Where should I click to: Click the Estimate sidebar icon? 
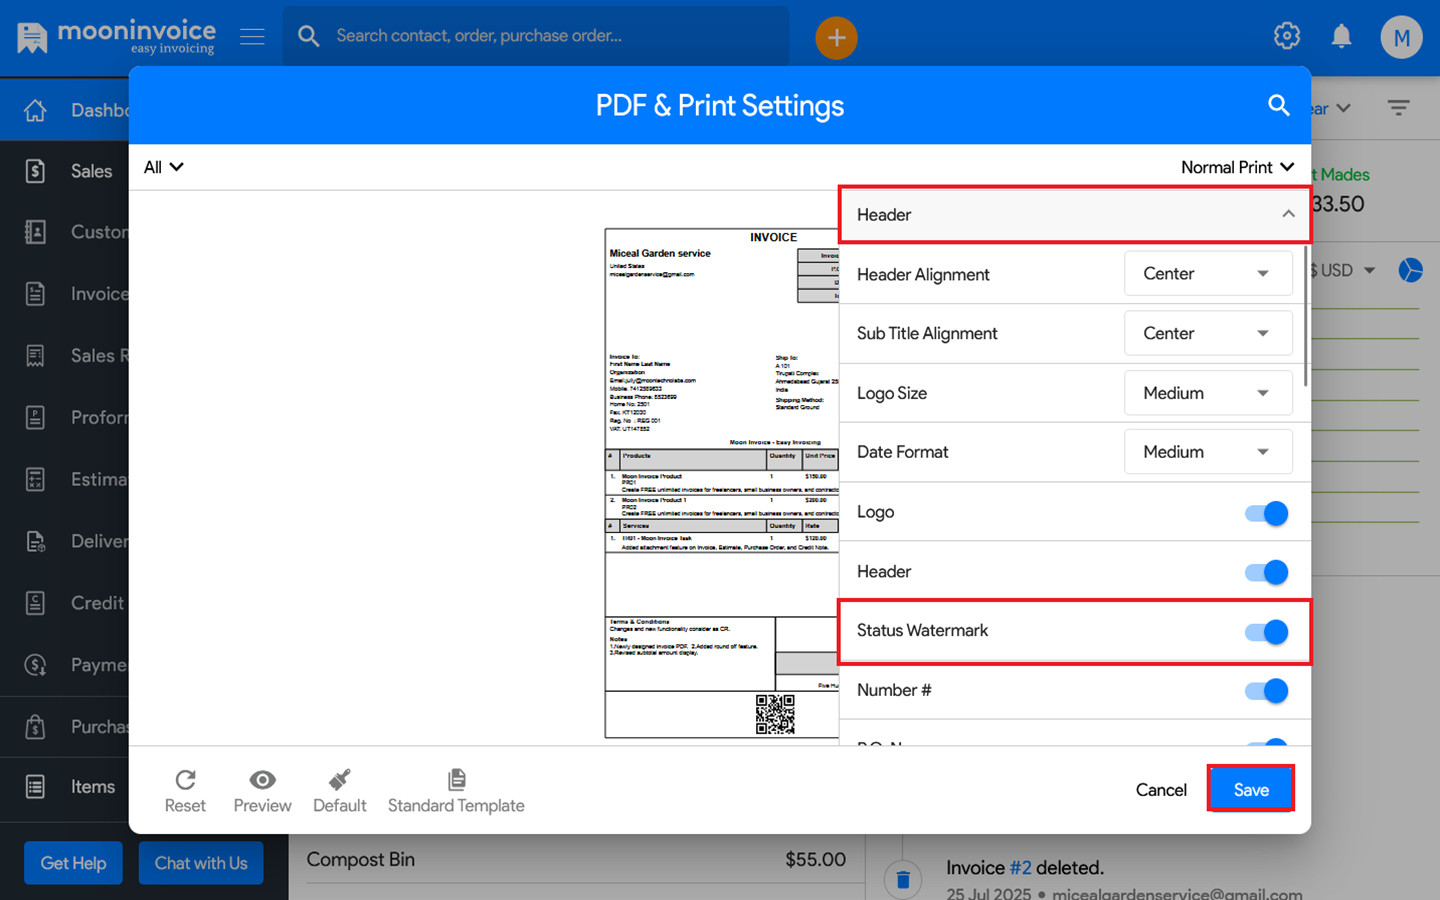(x=35, y=479)
